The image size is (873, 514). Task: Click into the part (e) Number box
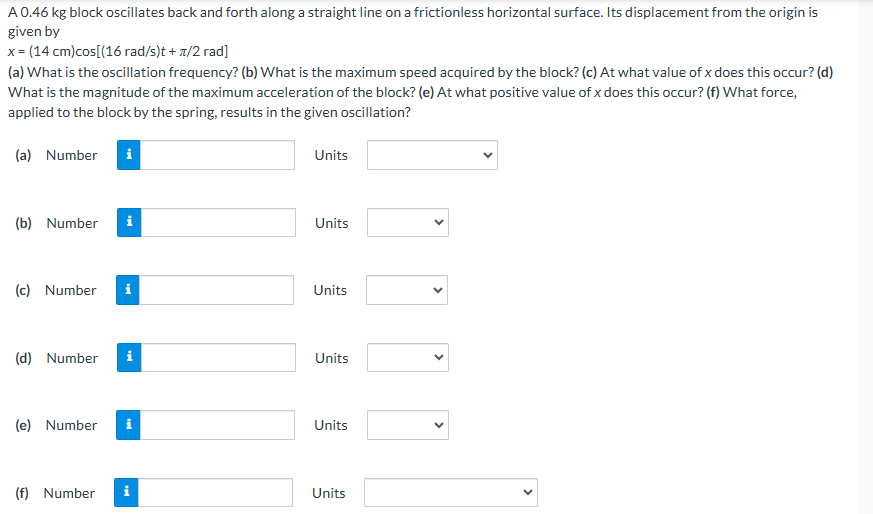217,425
